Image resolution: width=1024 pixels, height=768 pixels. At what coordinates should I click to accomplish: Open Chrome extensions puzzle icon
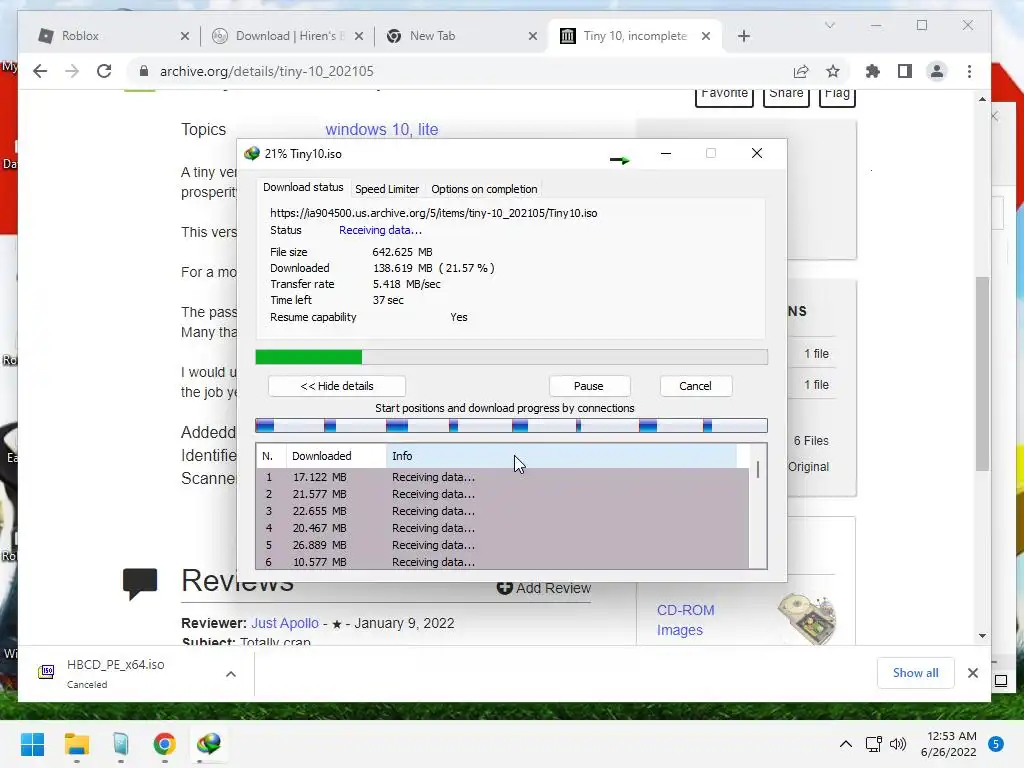coord(872,71)
